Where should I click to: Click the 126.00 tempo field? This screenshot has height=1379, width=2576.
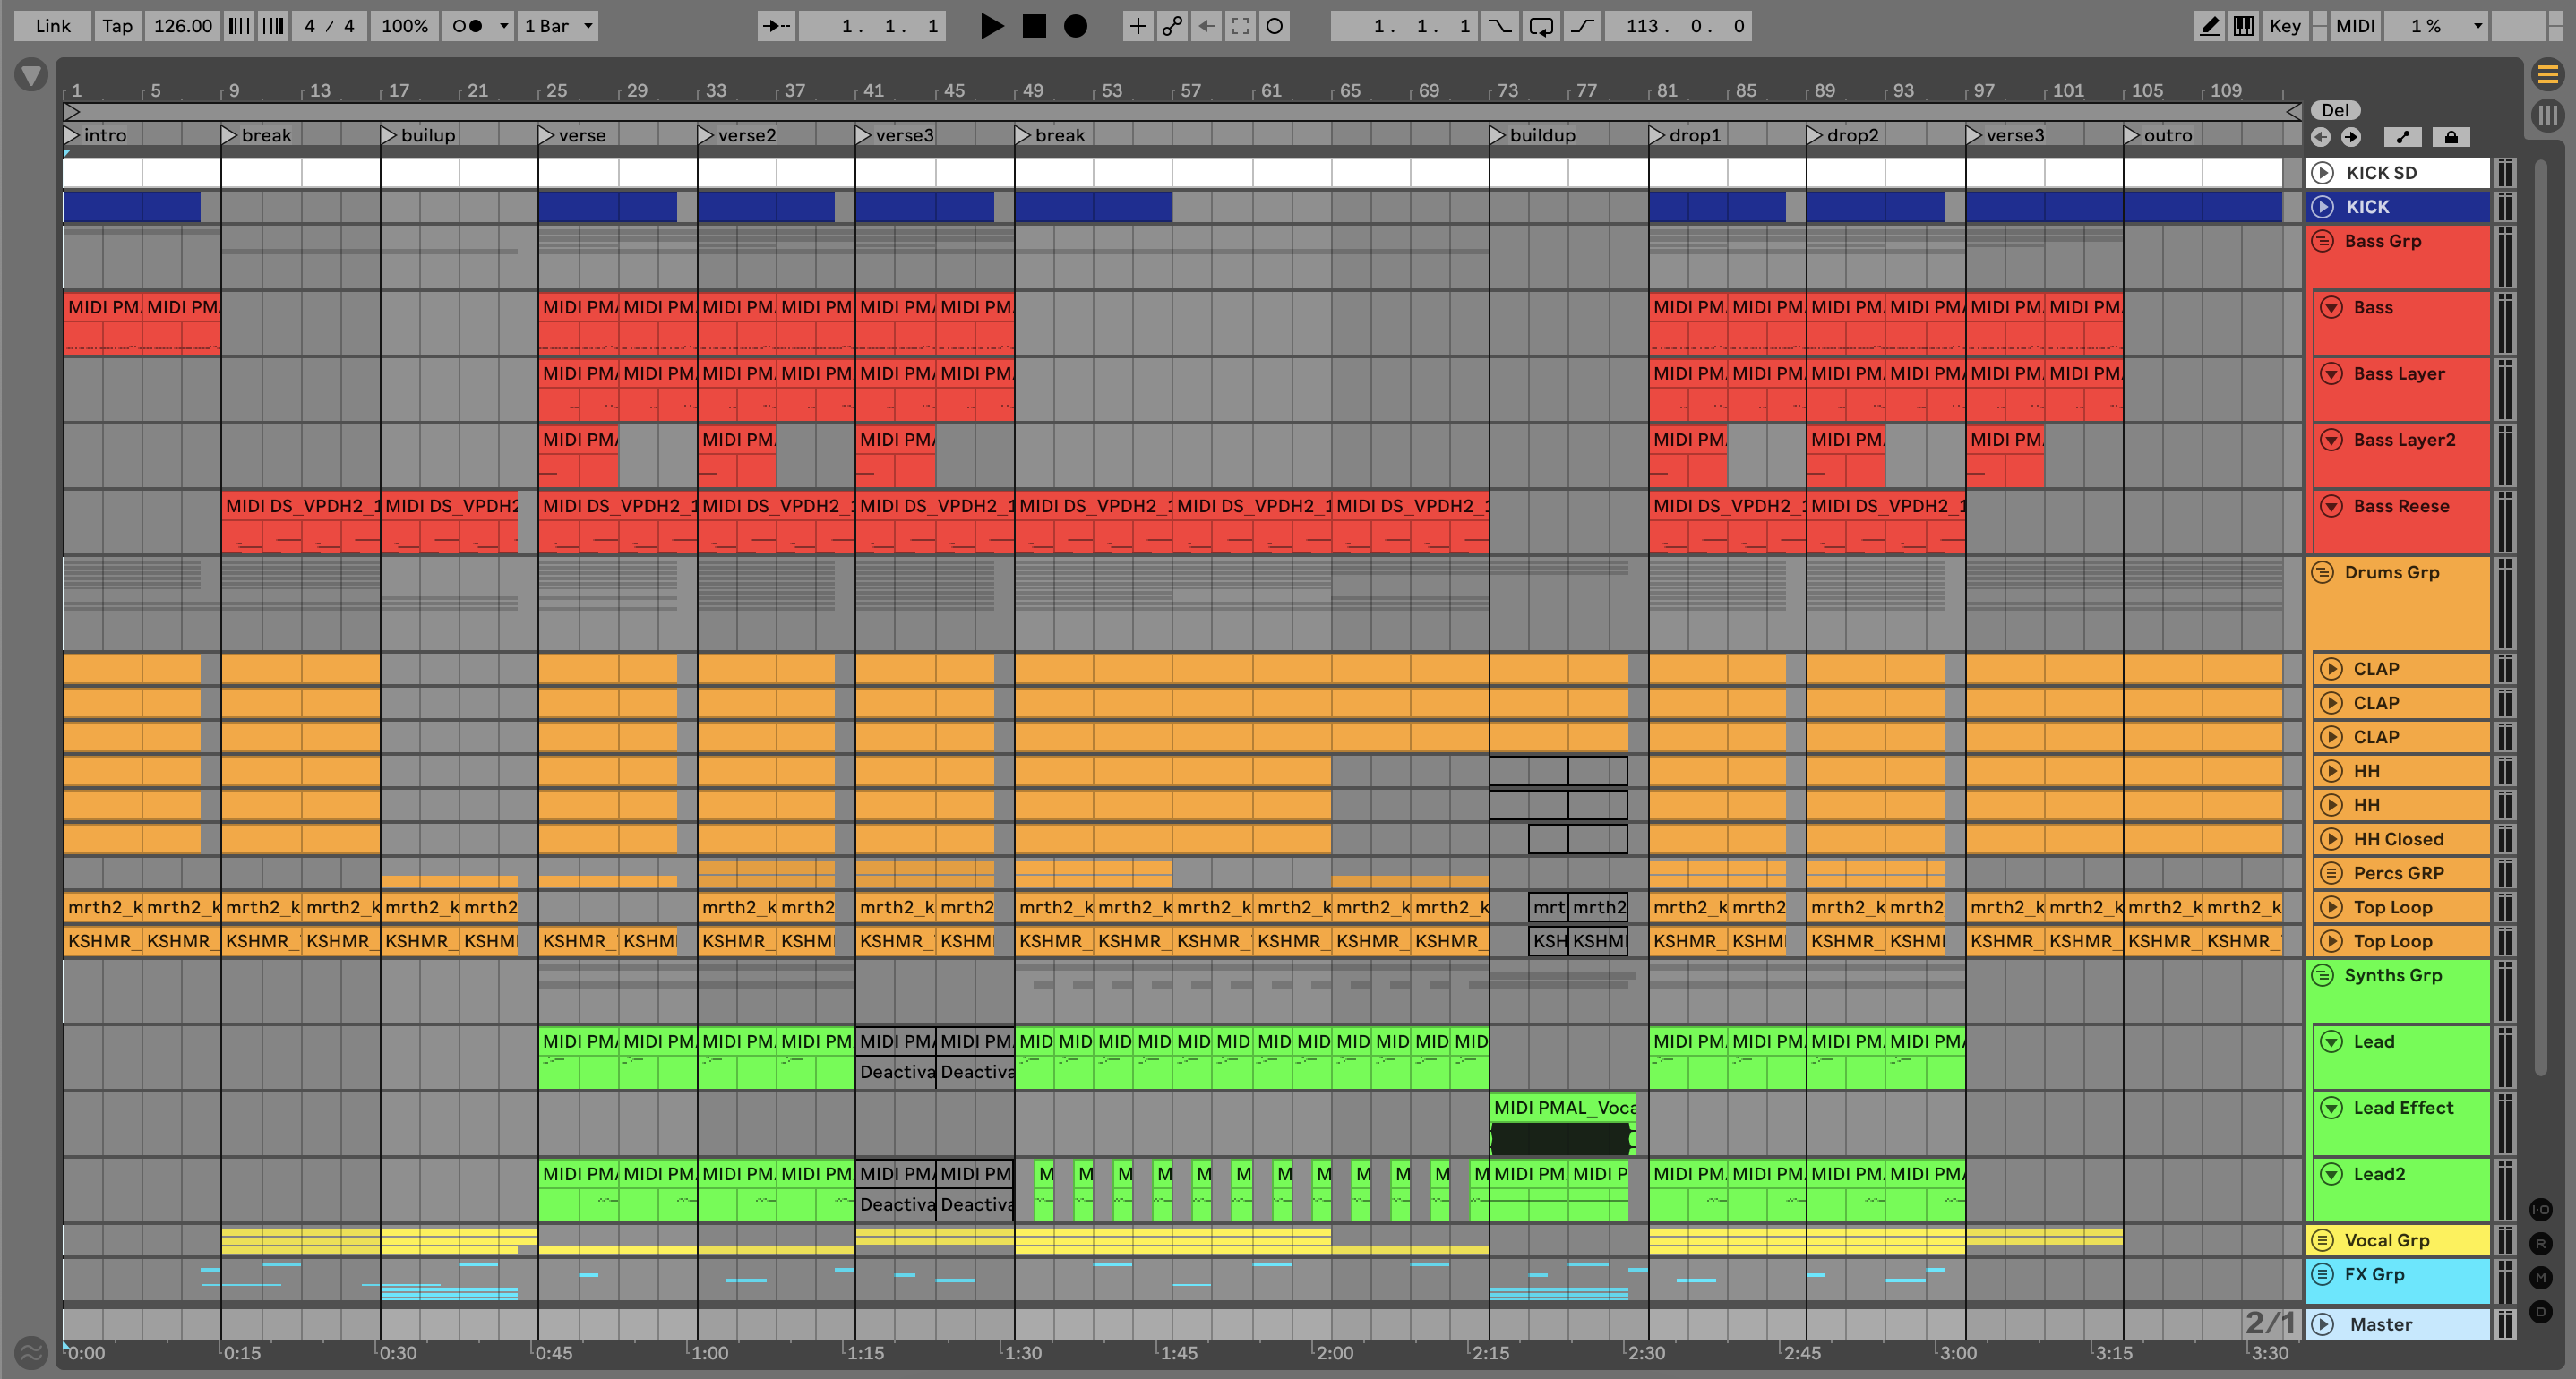[183, 26]
